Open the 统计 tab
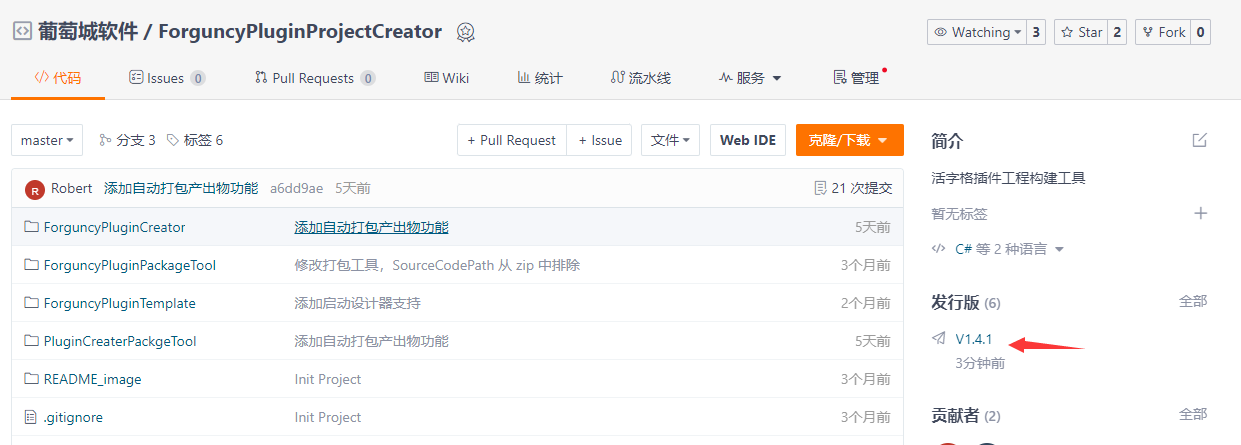The image size is (1241, 445). pyautogui.click(x=540, y=78)
